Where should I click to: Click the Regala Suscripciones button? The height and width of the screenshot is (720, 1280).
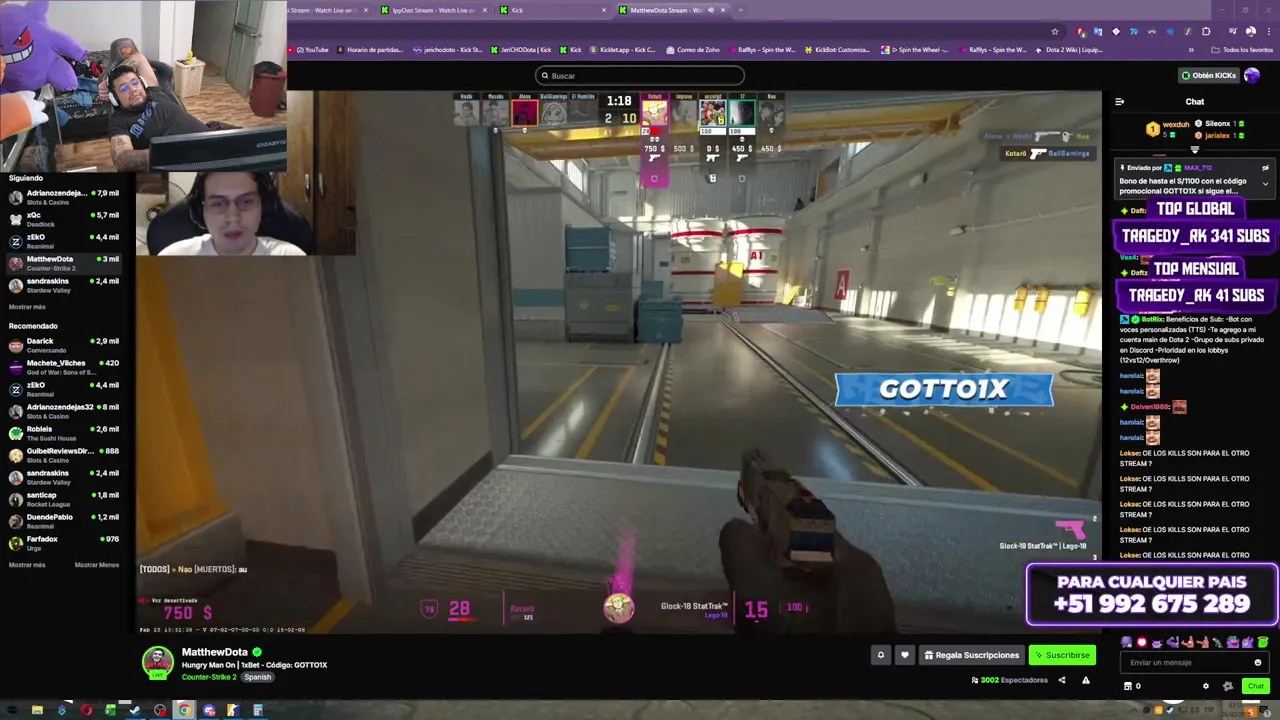(x=971, y=655)
